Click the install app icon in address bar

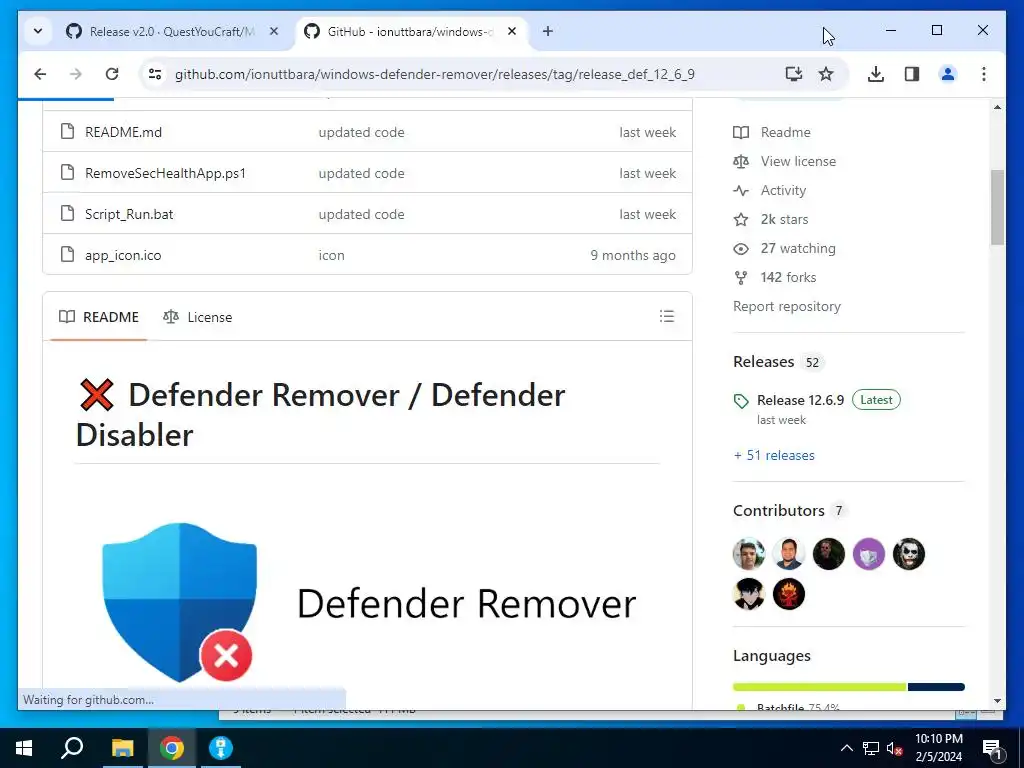pos(793,74)
